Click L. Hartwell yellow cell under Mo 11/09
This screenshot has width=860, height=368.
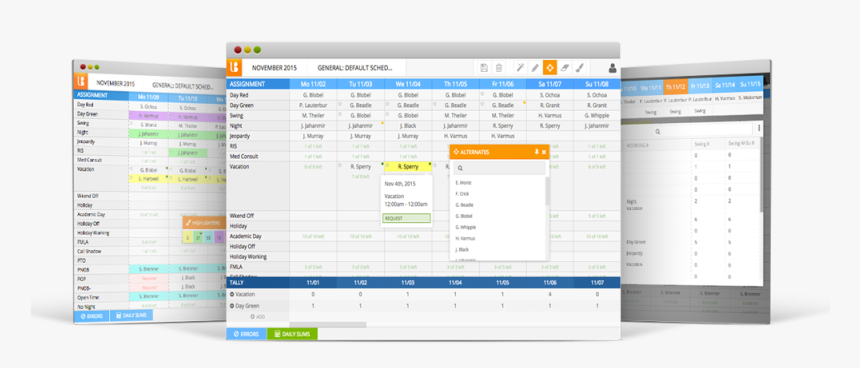coord(149,178)
